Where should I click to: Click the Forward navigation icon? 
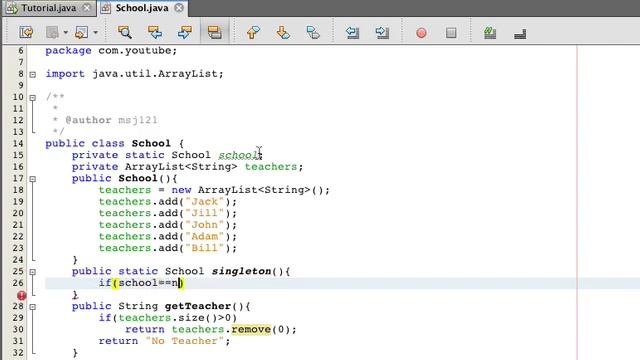tap(81, 32)
